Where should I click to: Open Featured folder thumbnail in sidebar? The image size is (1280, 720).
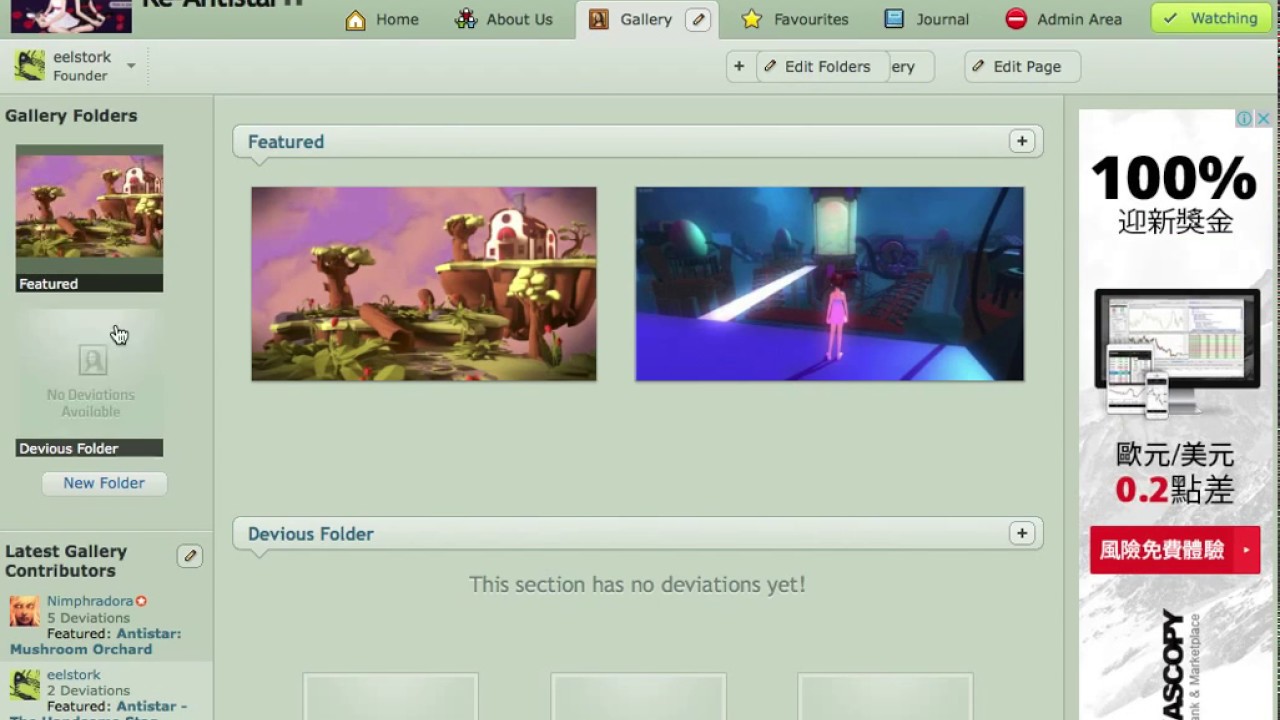tap(89, 218)
